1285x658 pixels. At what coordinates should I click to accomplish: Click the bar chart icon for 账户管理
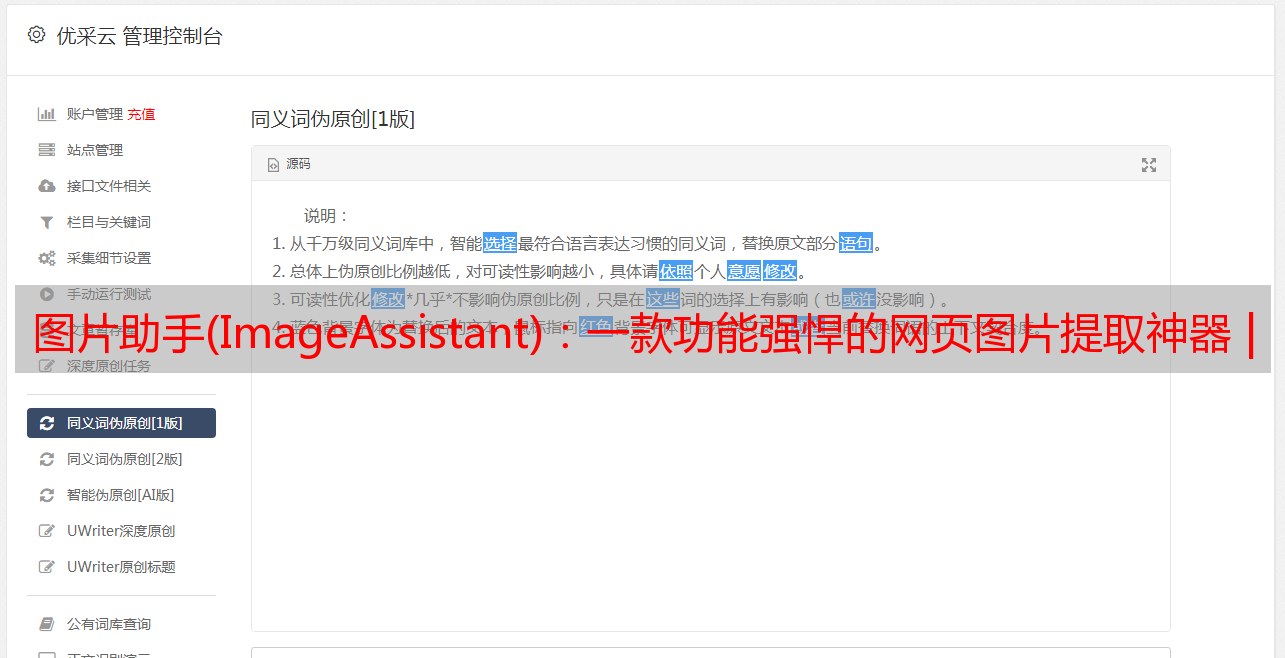point(46,114)
